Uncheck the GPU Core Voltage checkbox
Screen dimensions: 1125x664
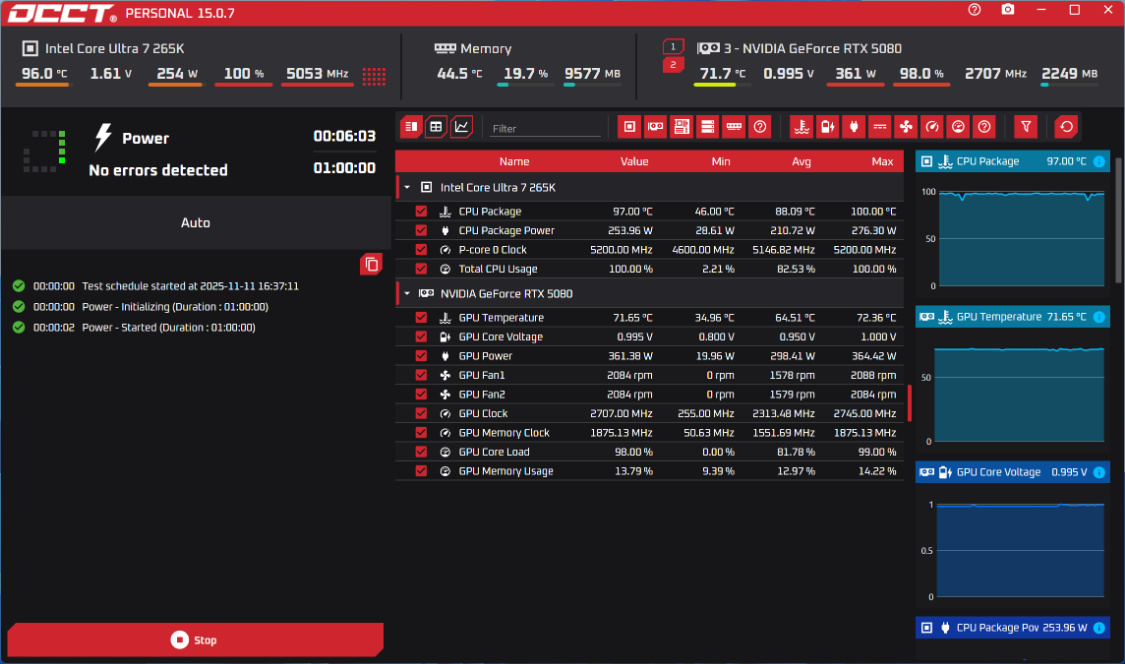coord(421,337)
